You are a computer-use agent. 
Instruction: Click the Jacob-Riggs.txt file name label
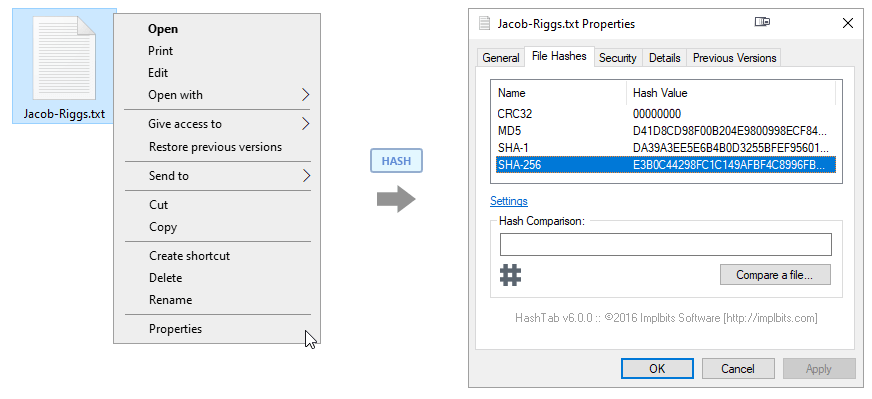click(x=64, y=114)
